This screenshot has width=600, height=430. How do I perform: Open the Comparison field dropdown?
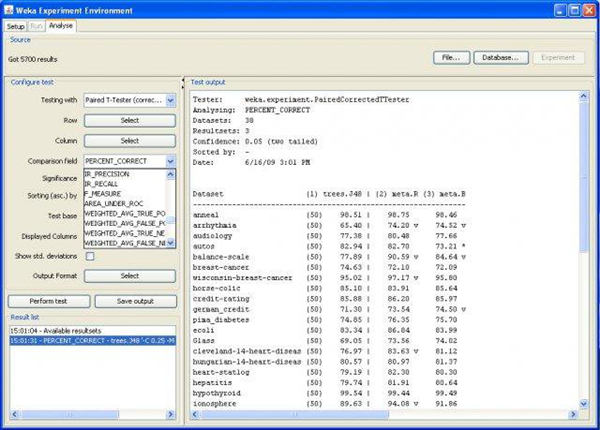(x=170, y=160)
